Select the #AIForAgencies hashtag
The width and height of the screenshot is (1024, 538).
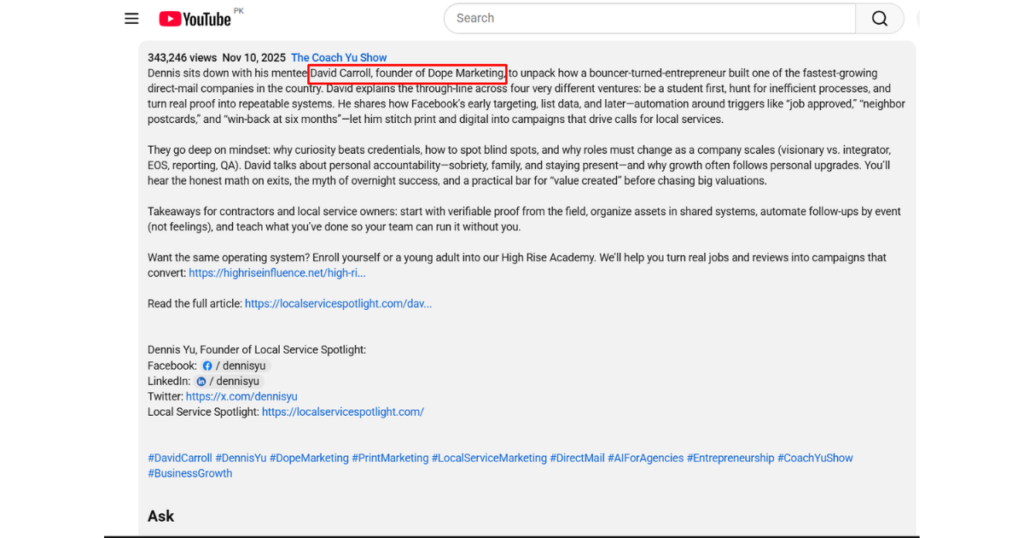point(645,458)
